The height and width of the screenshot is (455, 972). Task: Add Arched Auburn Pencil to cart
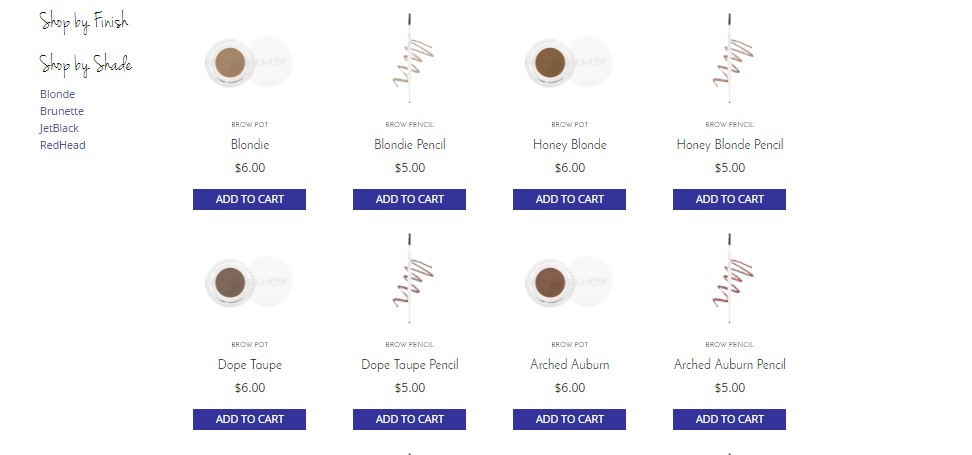729,420
